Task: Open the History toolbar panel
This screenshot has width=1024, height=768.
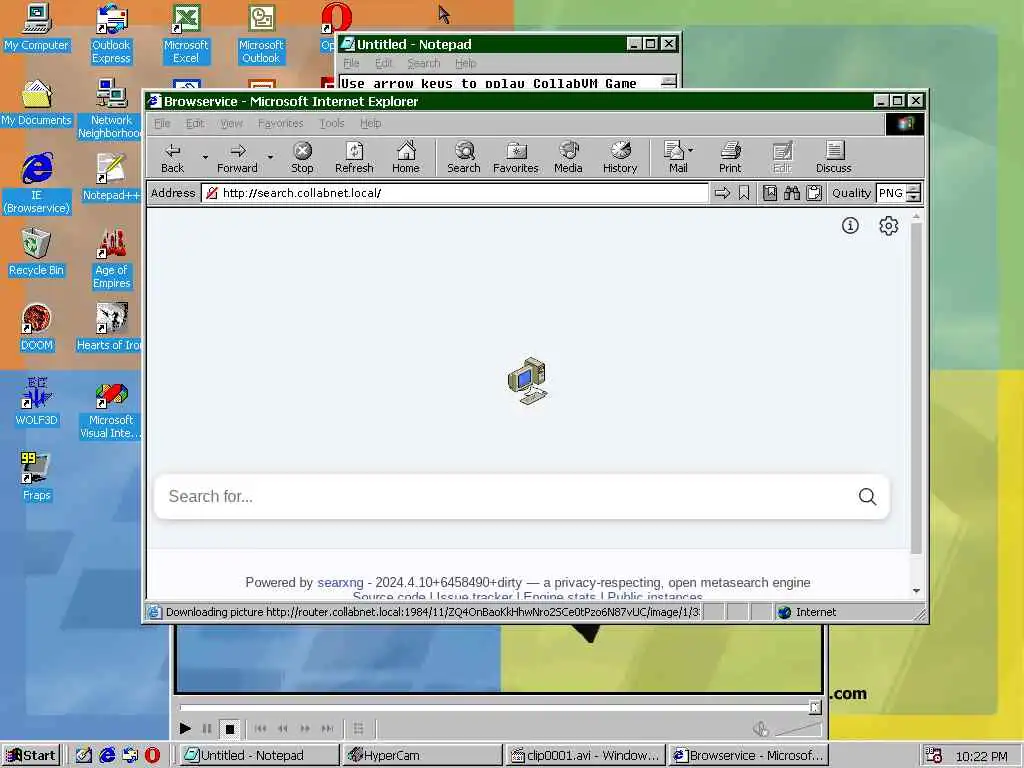Action: [620, 157]
